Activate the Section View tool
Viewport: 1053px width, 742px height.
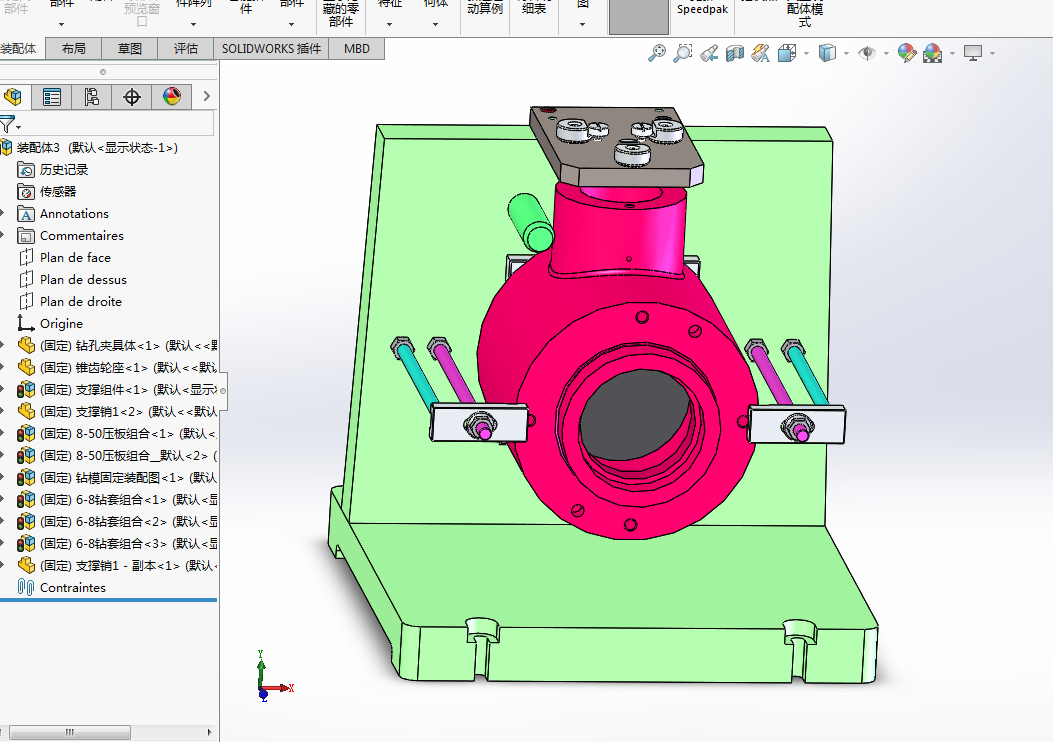(x=734, y=53)
